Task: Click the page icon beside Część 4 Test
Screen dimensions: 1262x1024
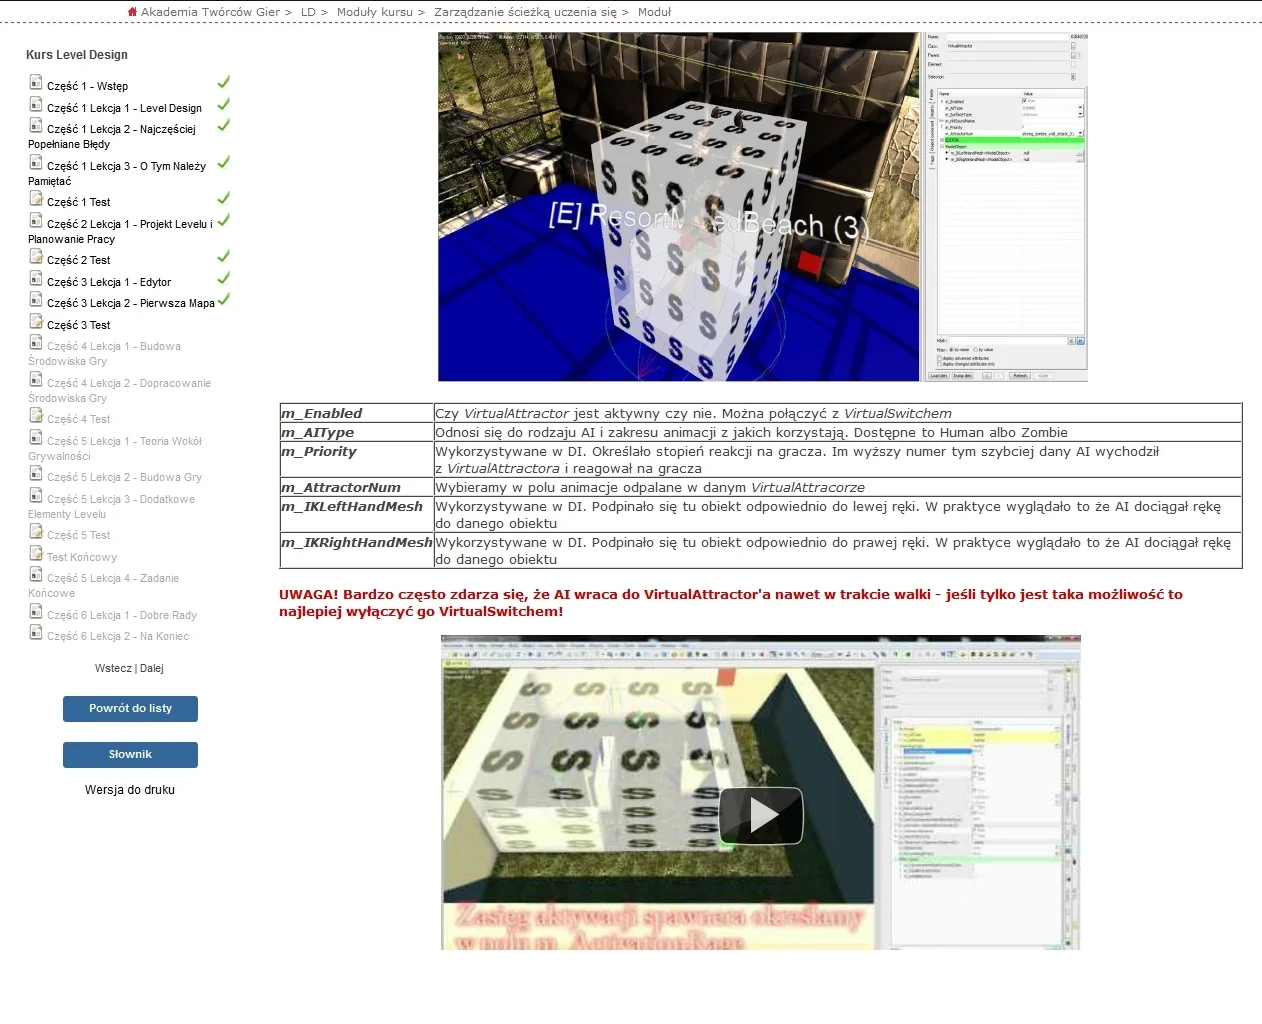Action: pyautogui.click(x=36, y=415)
